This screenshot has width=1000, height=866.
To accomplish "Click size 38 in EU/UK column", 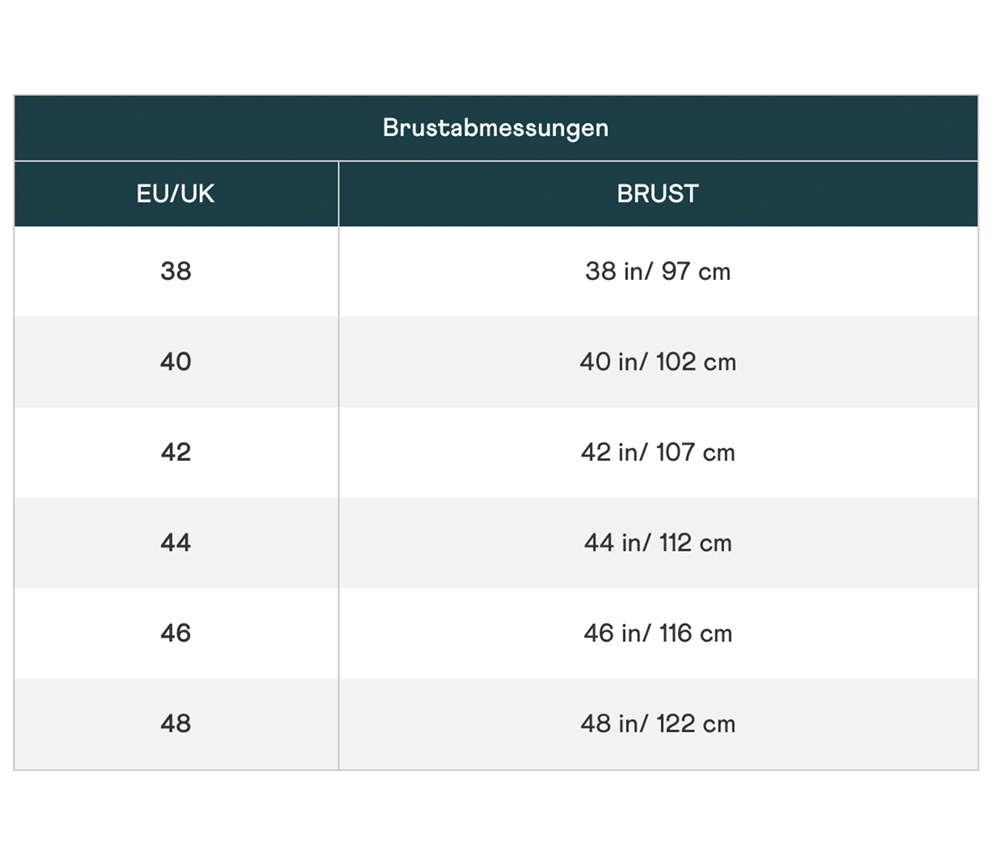I will [x=176, y=271].
